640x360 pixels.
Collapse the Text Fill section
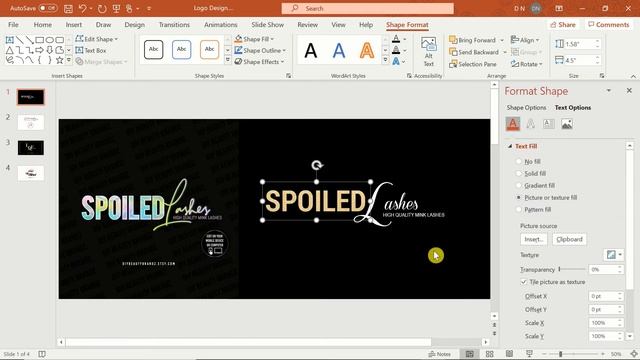[510, 146]
